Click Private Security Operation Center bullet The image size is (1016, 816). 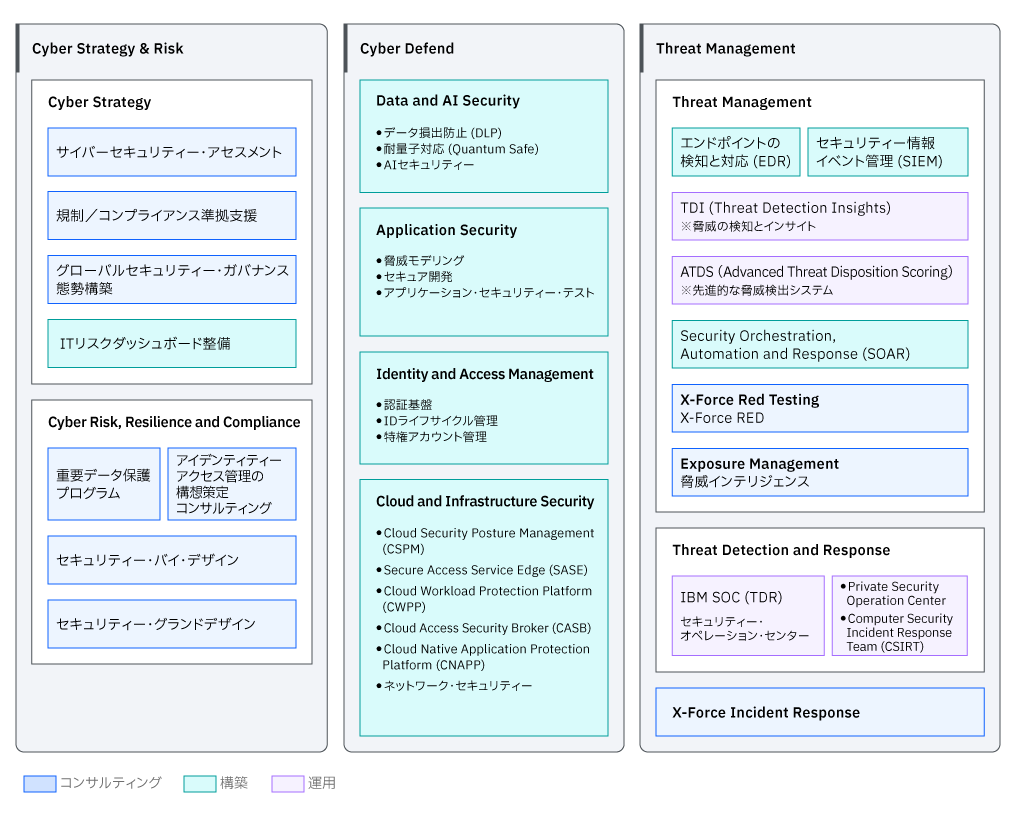(x=894, y=594)
